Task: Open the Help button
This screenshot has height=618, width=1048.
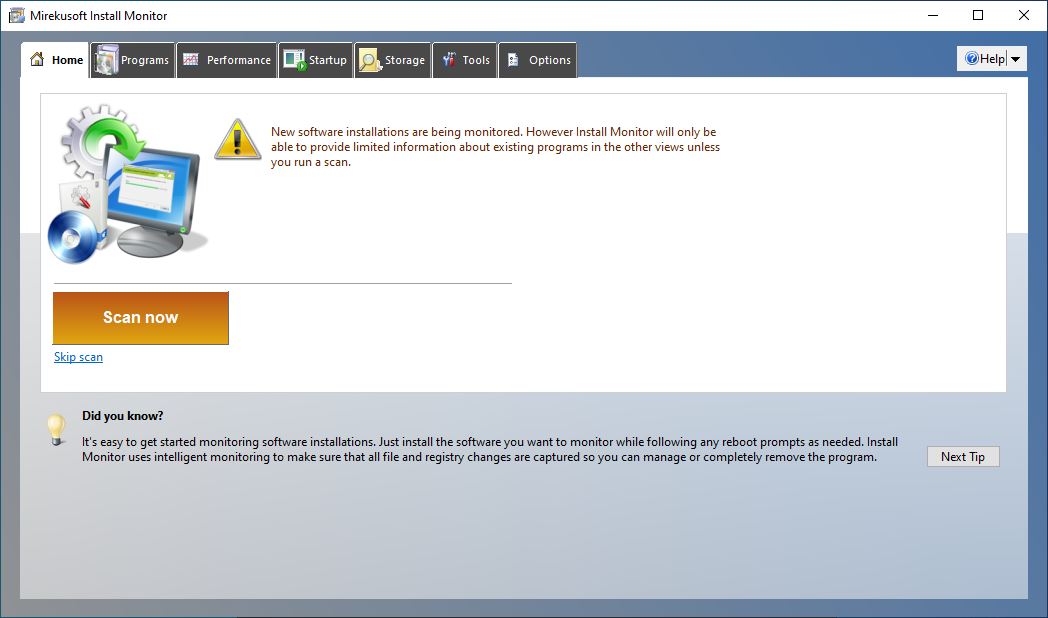Action: point(985,59)
